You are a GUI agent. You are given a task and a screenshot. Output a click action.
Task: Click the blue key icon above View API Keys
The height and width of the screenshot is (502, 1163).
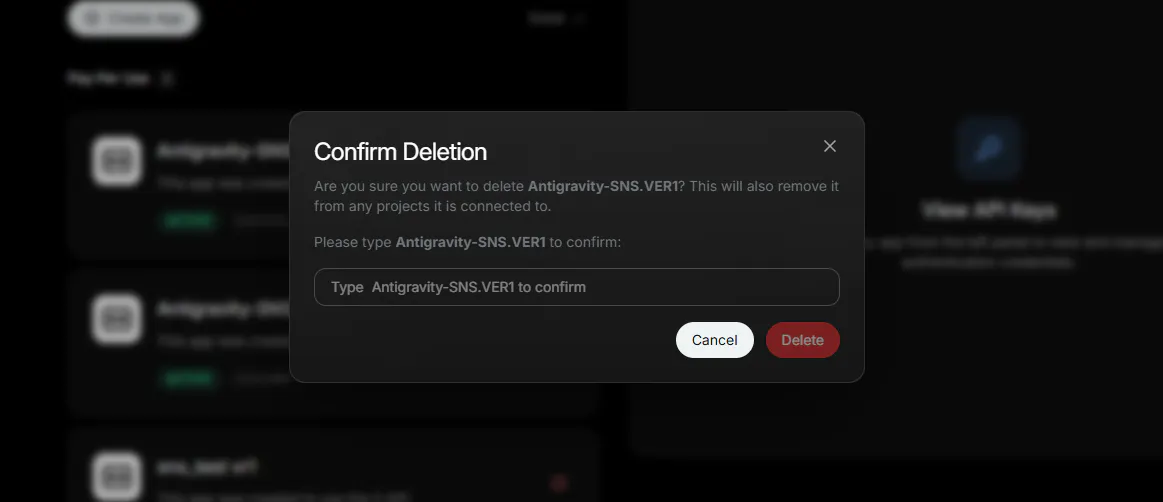pos(988,148)
